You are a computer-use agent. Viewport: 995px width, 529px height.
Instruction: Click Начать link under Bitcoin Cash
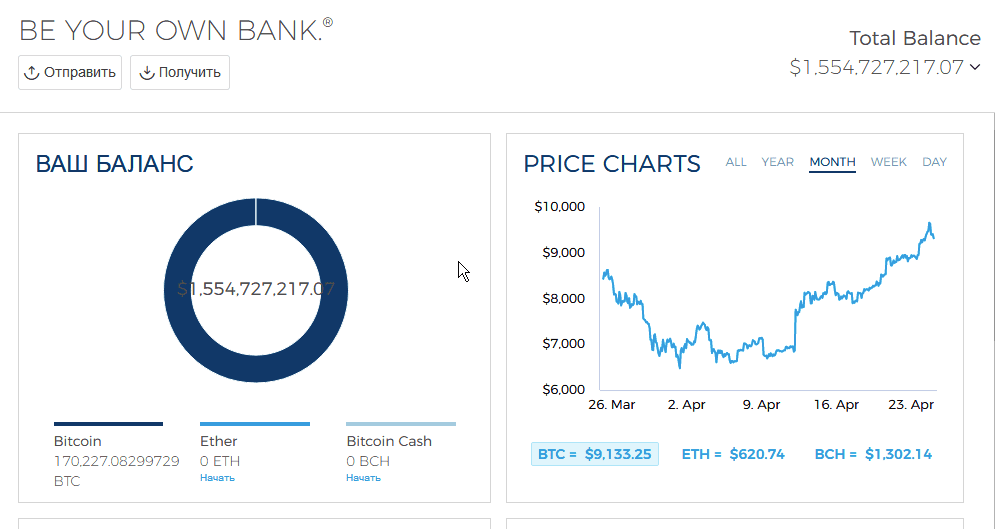[363, 478]
